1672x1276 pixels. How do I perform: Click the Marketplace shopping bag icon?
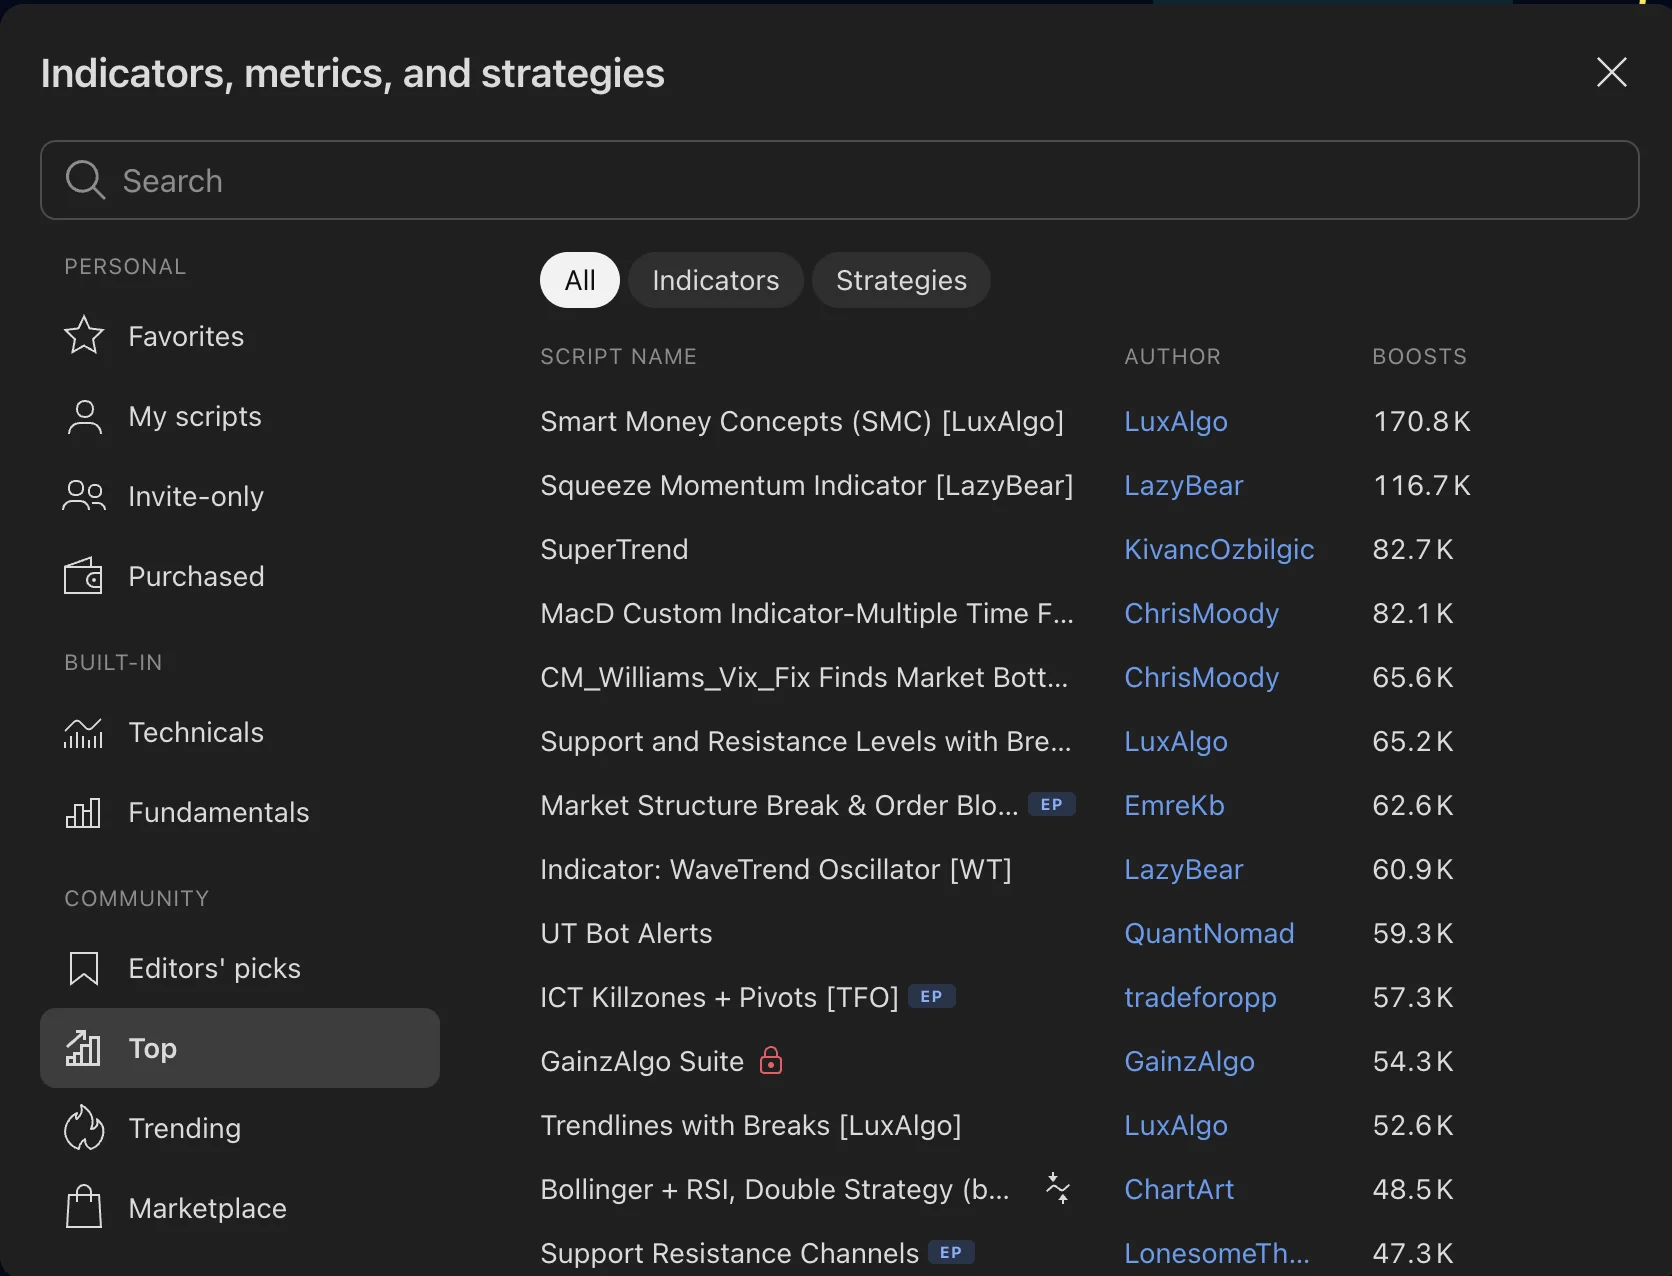(84, 1207)
